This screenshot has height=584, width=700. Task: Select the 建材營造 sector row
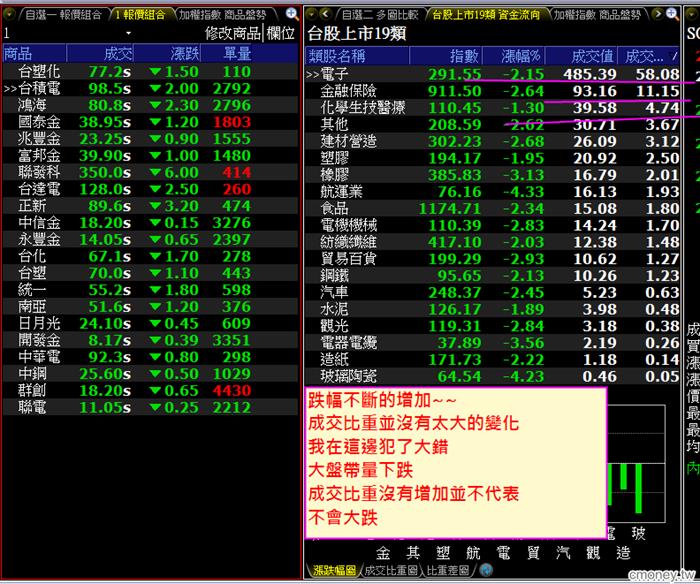coord(493,141)
